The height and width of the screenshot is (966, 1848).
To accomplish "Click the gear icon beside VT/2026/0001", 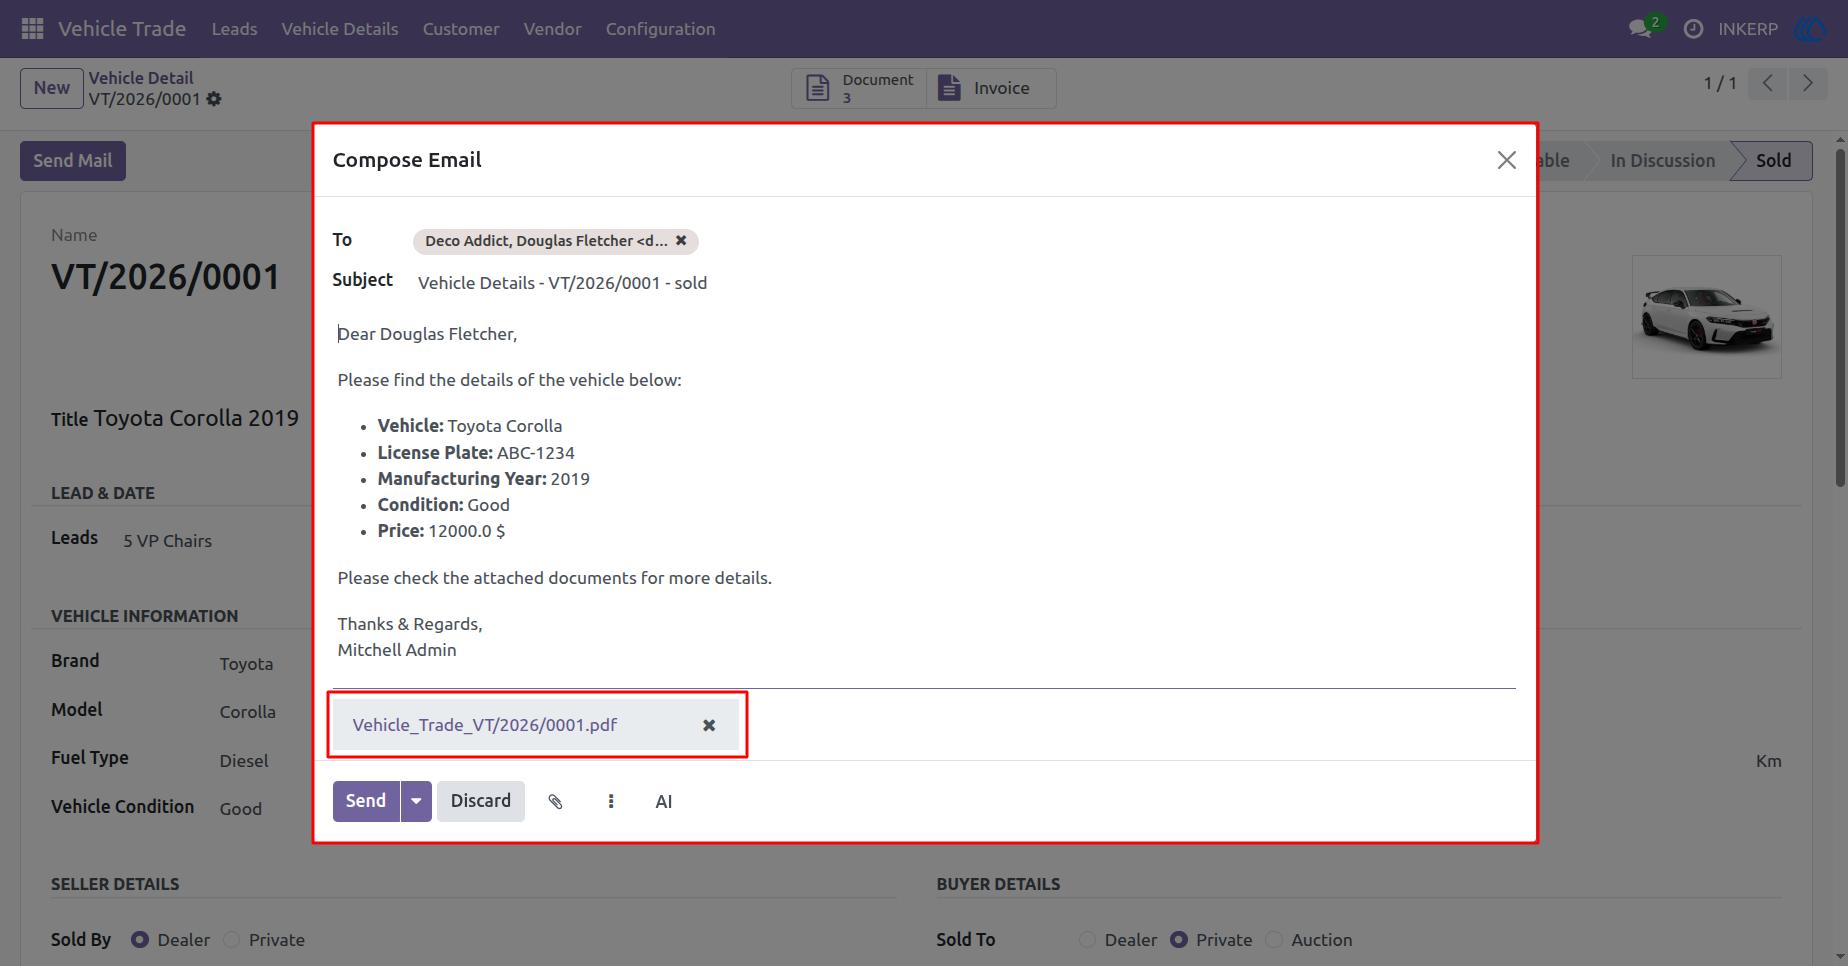I will click(x=214, y=99).
